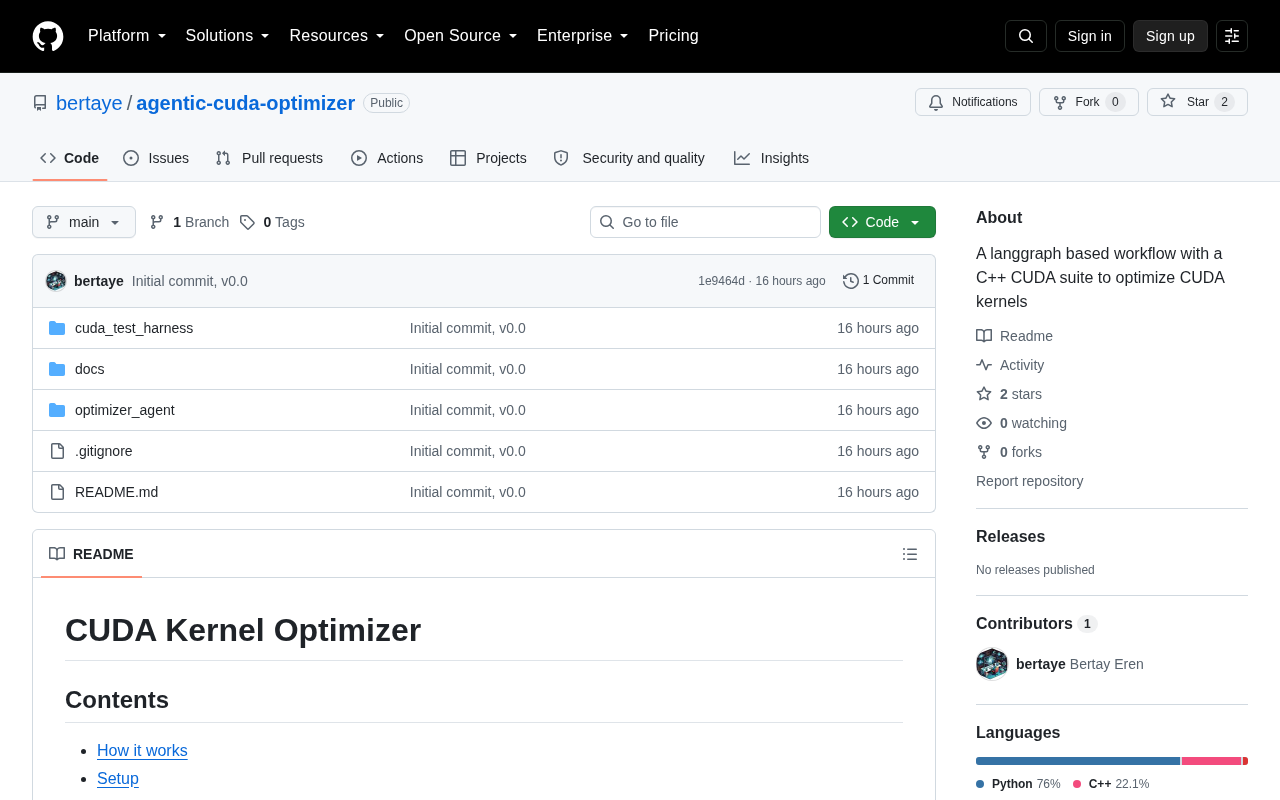Expand the Enterprise menu
1280x800 pixels.
[x=583, y=36]
